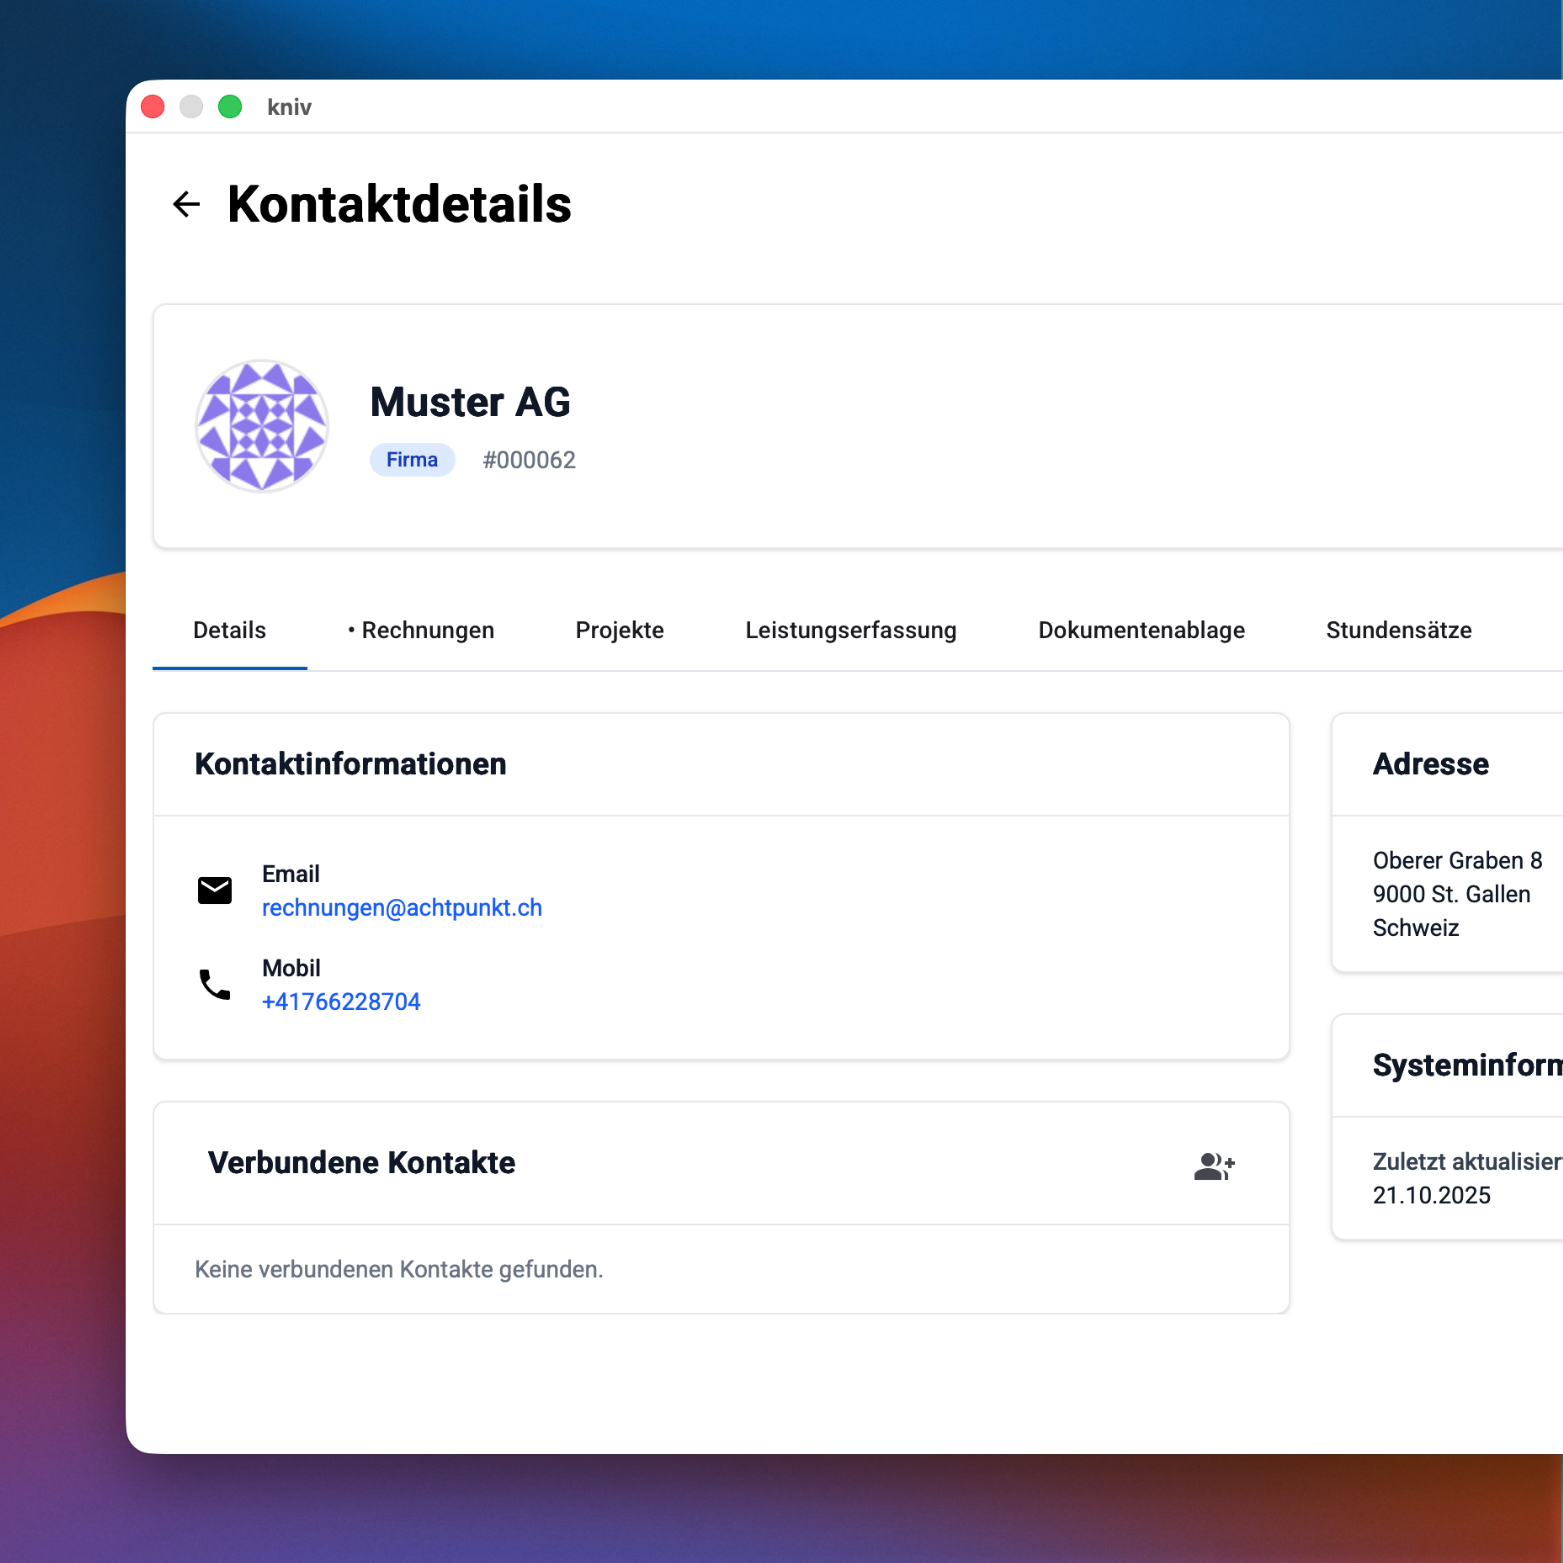The image size is (1563, 1563).
Task: Click the email envelope icon
Action: (x=214, y=889)
